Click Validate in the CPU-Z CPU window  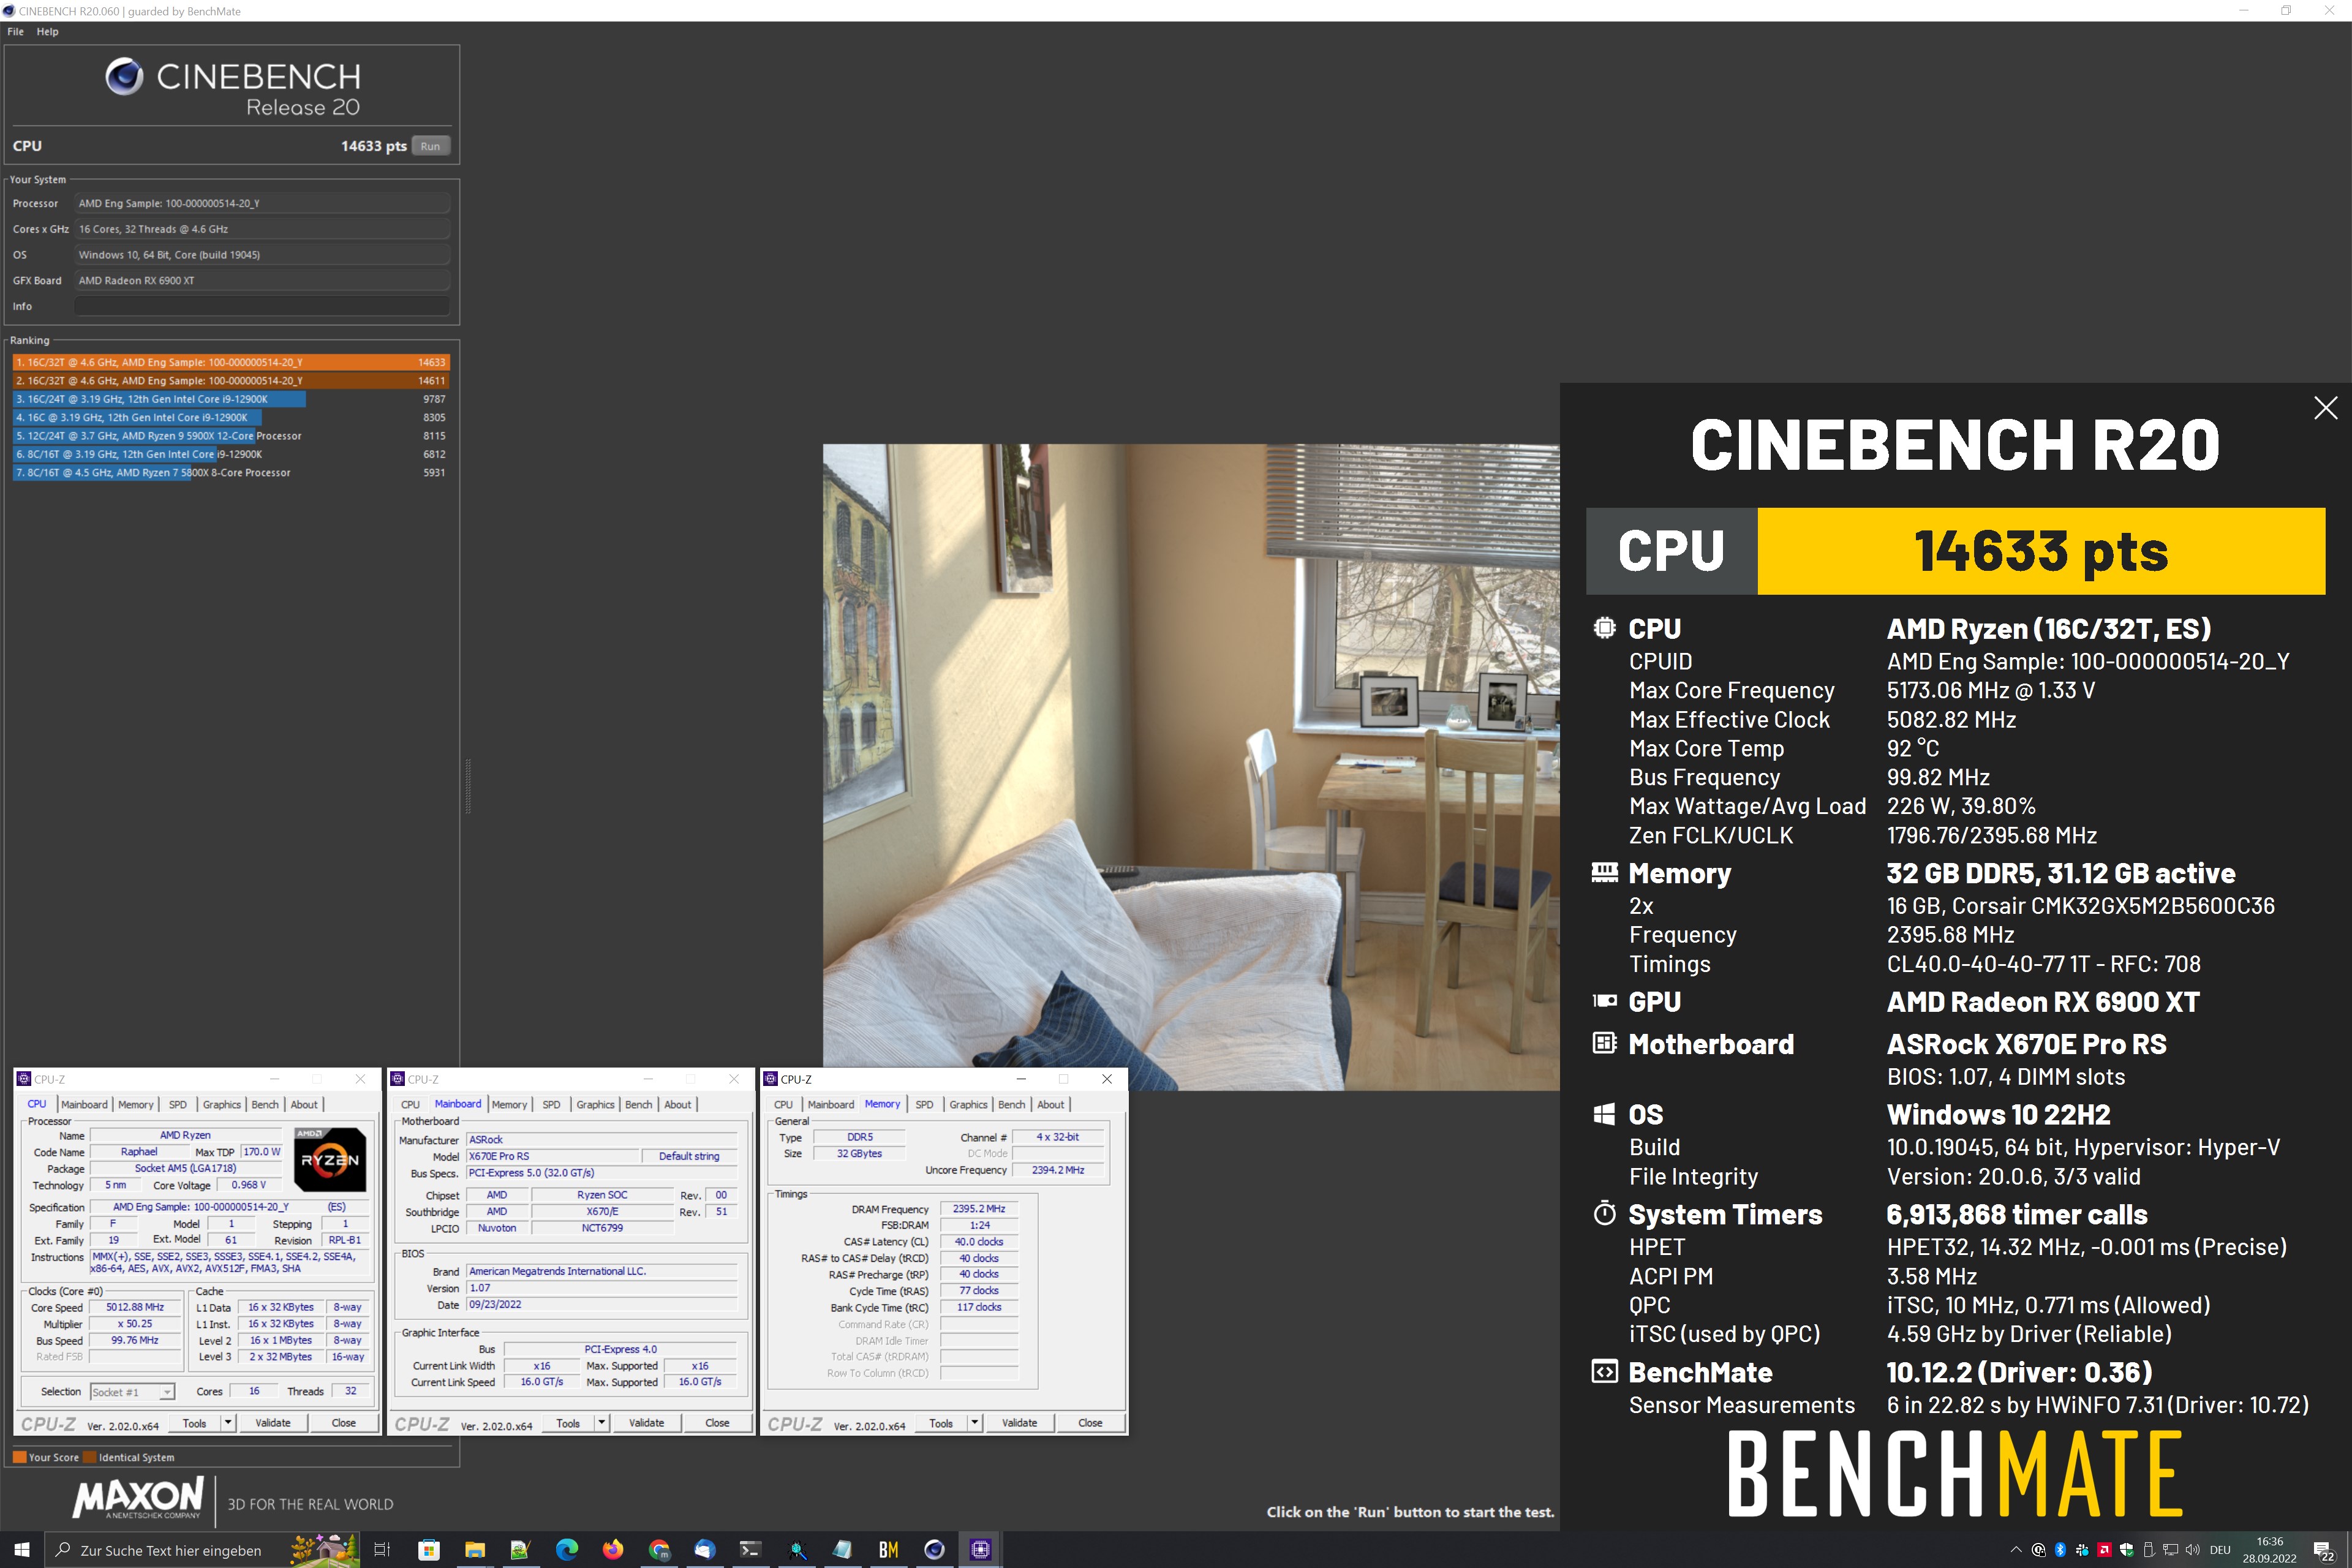tap(273, 1422)
